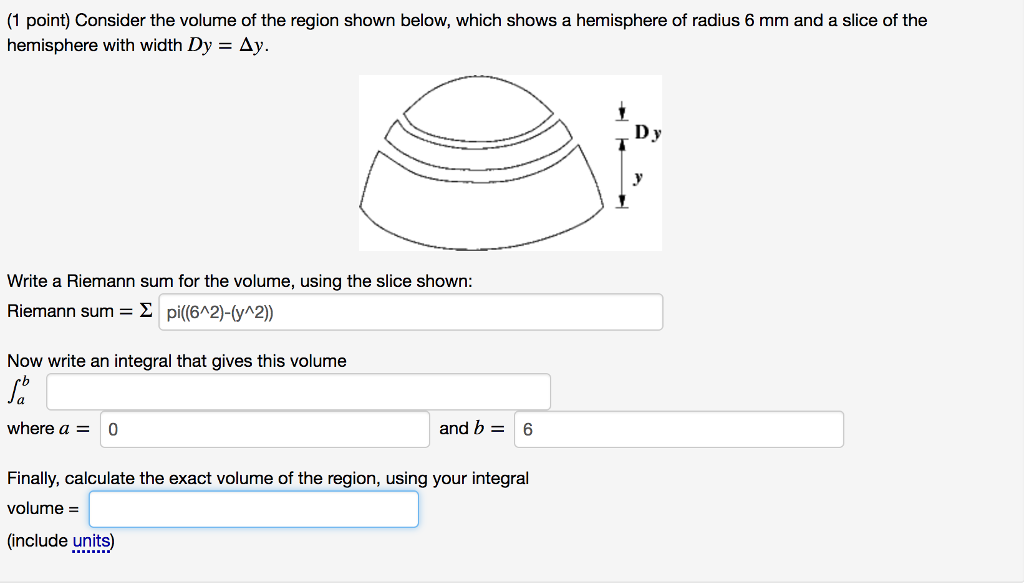Screen dimensions: 1024x584
Task: Click the top cap of the hemisphere diagram
Action: (484, 113)
